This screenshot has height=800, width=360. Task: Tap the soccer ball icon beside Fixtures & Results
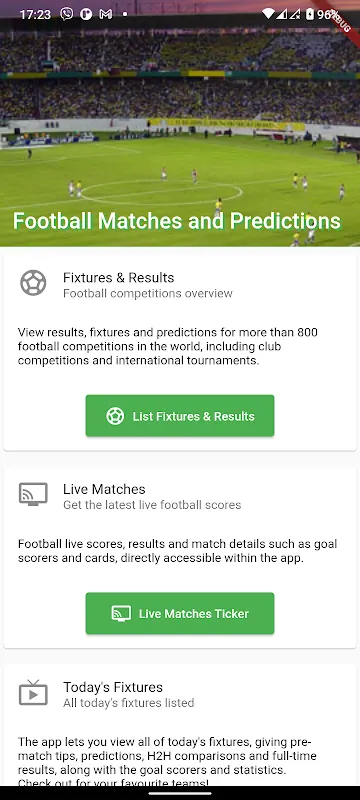pyautogui.click(x=33, y=283)
